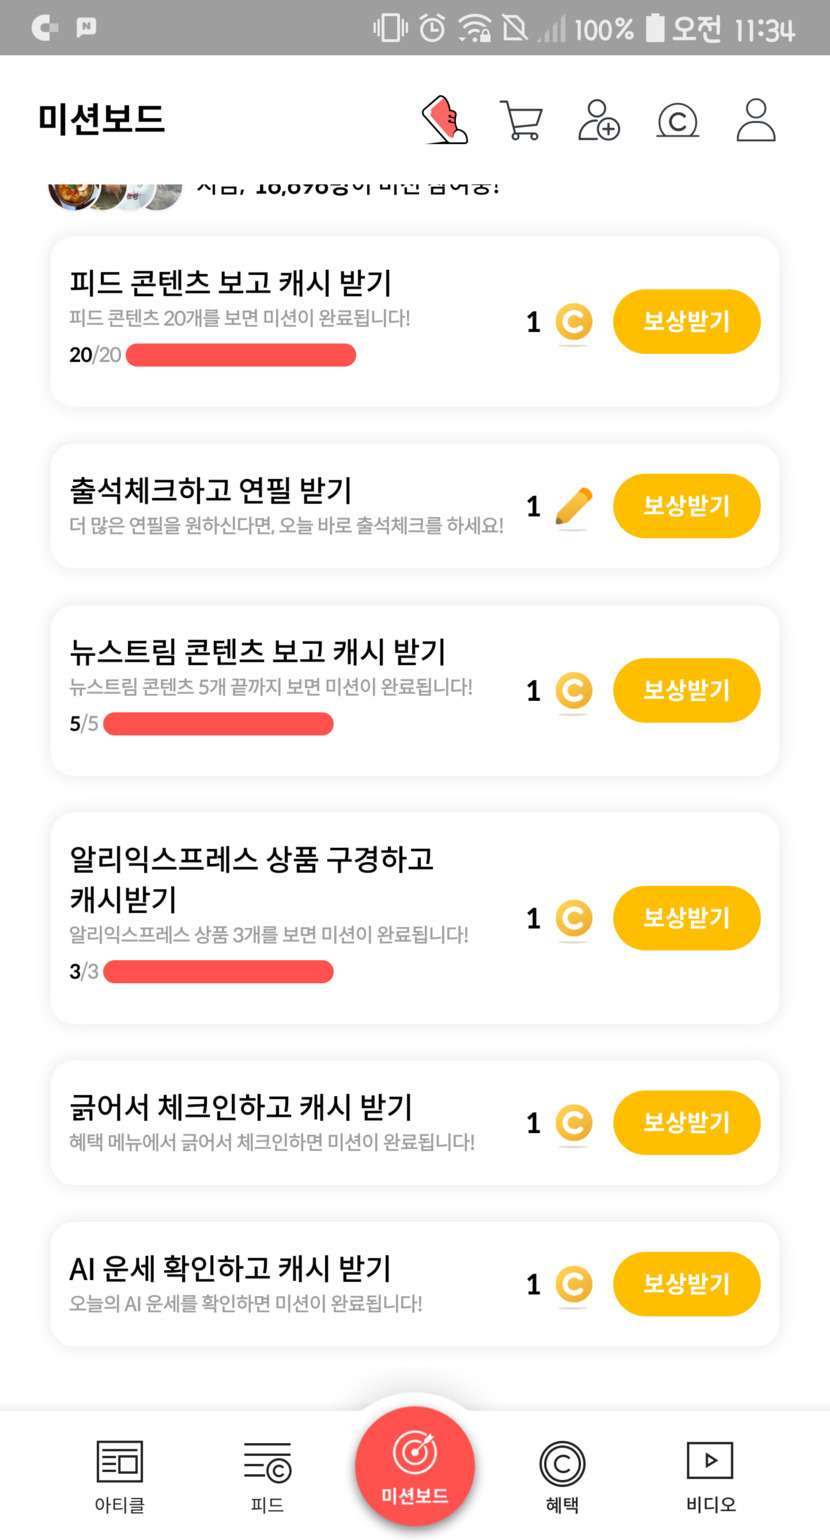Screen dimensions: 830x1540
Task: Tap the coin icon for AI 운세 mission
Action: click(573, 1284)
